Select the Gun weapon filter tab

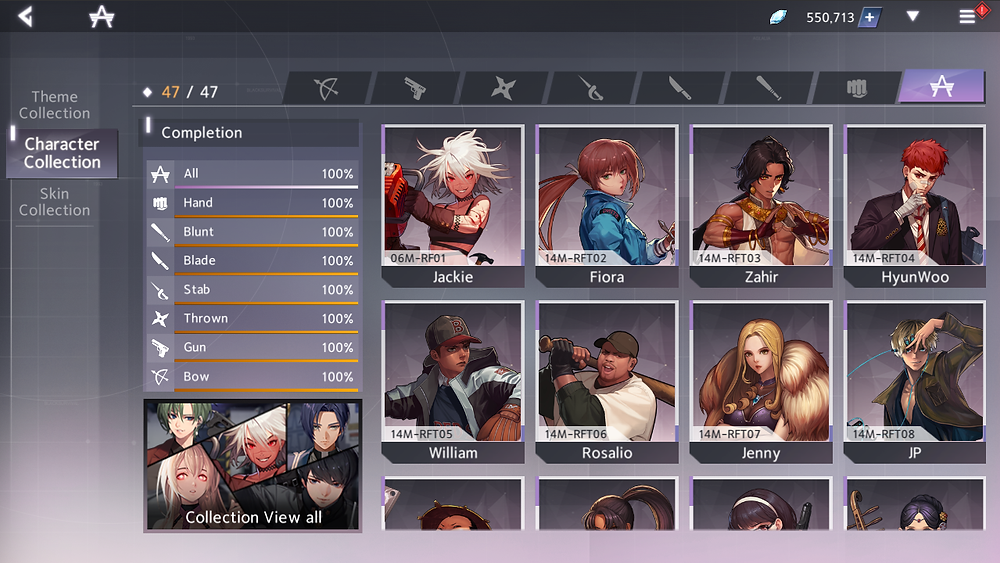[x=415, y=88]
